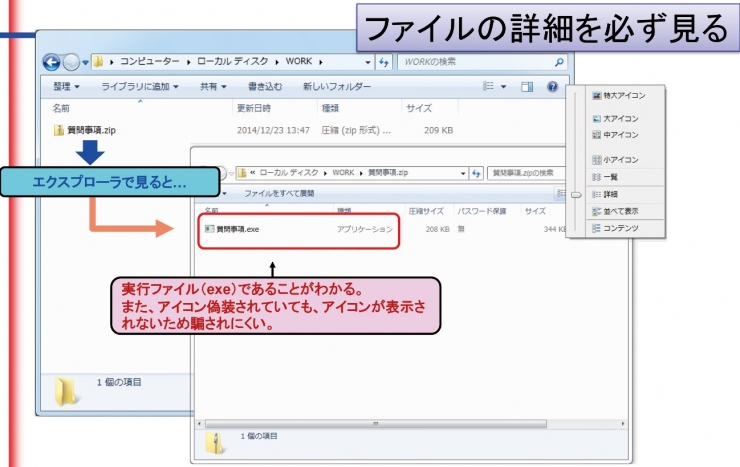Select ローカル ディスク in WORK window breadcrumb
This screenshot has width=740, height=467.
click(233, 61)
